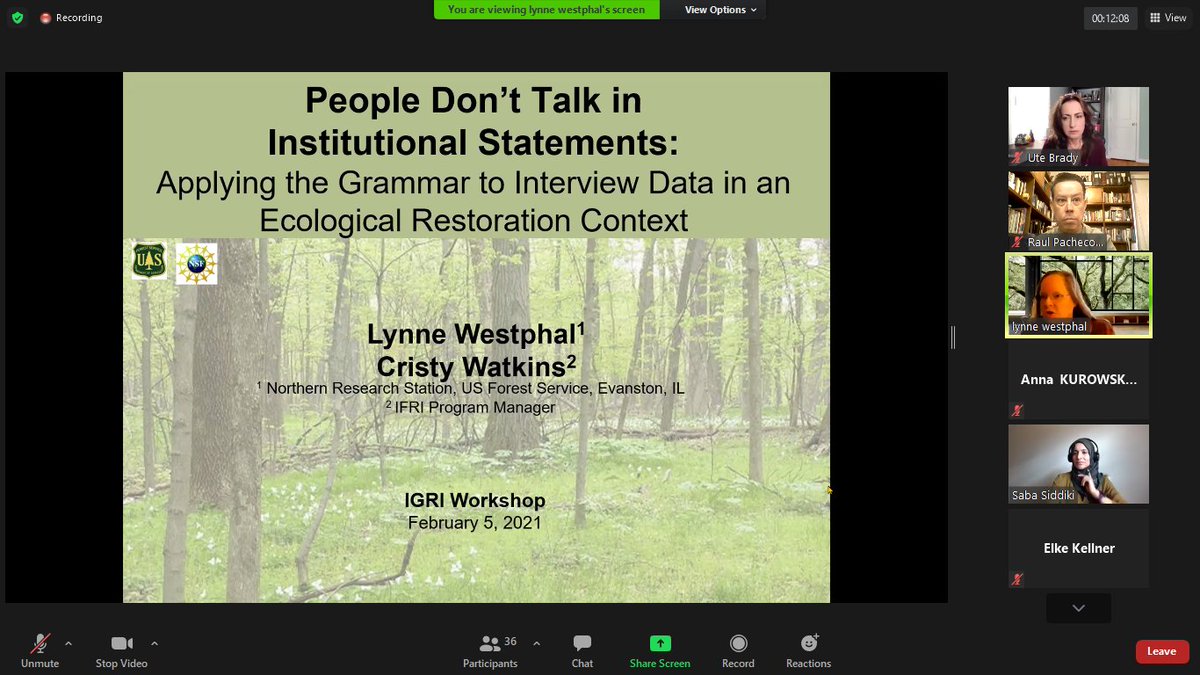Click the muted mic icon on Elke Kellner
Screen dimensions: 1200x675
[1017, 578]
